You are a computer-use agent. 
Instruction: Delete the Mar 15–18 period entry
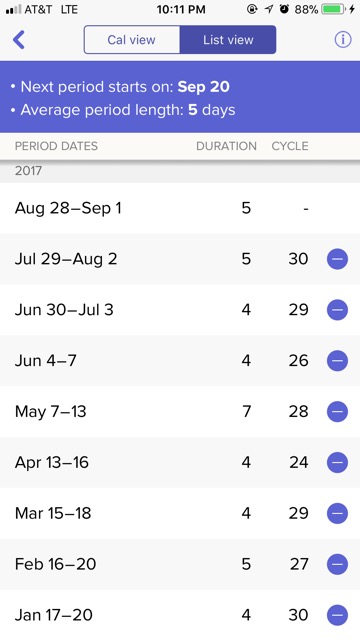tap(337, 513)
